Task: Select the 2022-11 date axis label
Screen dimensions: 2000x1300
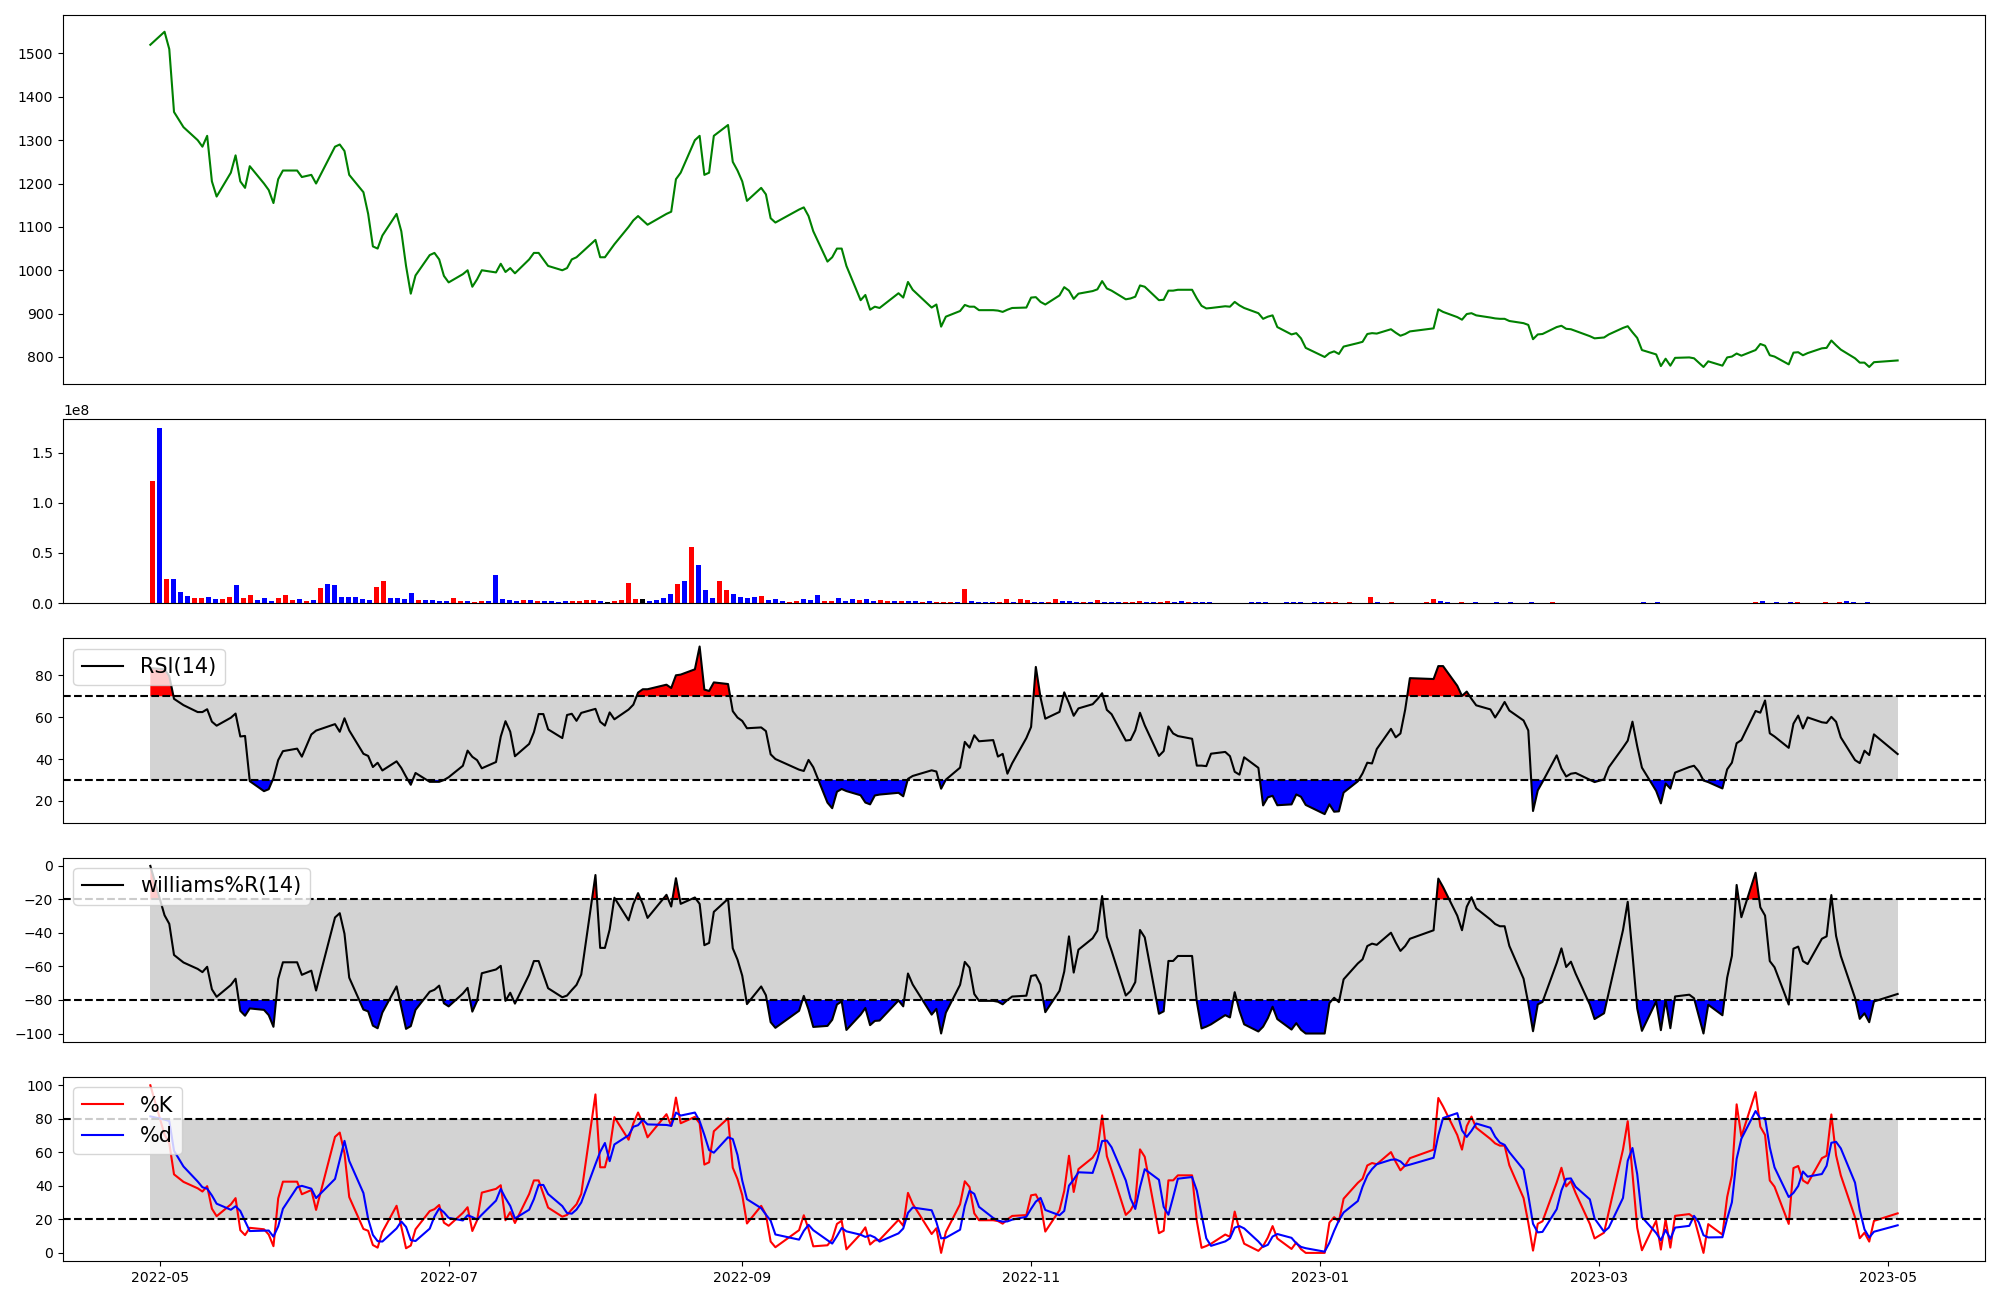Action: coord(1031,1277)
